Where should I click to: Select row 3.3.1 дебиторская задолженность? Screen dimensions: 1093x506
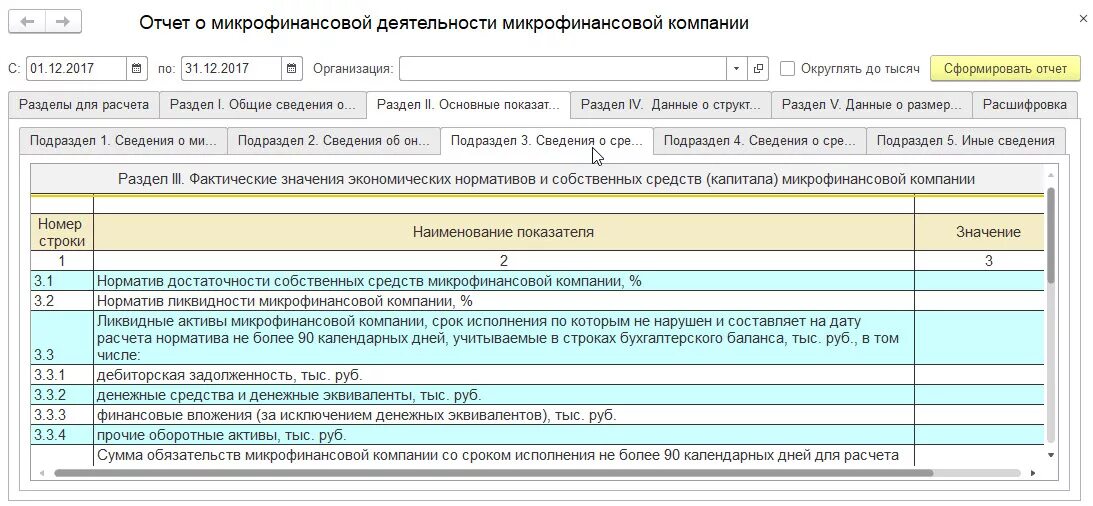click(537, 374)
